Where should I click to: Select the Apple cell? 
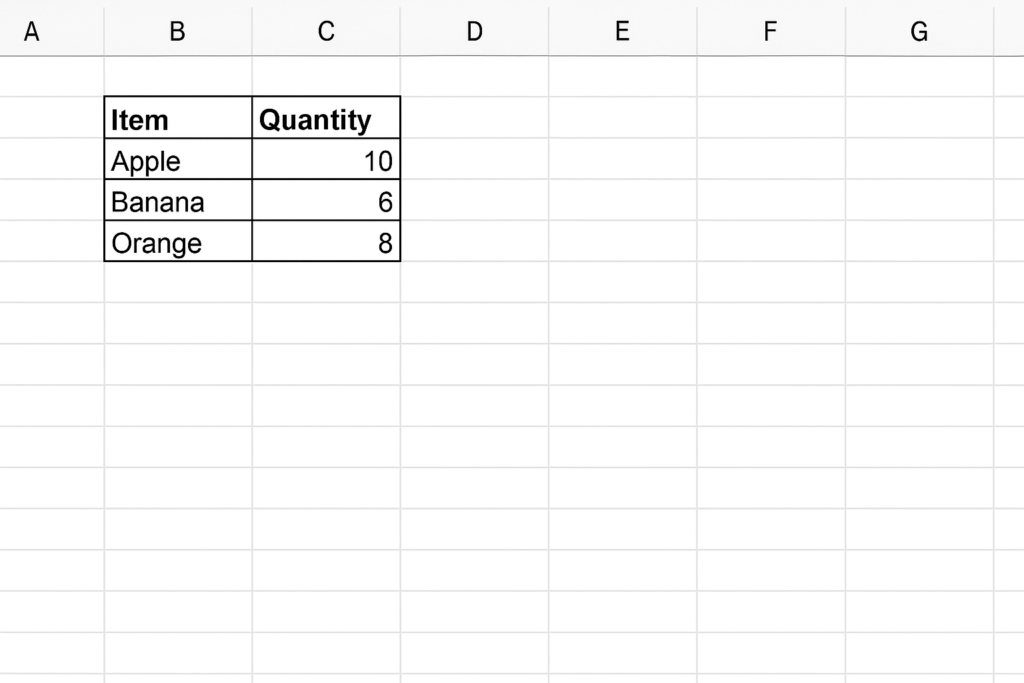(178, 159)
